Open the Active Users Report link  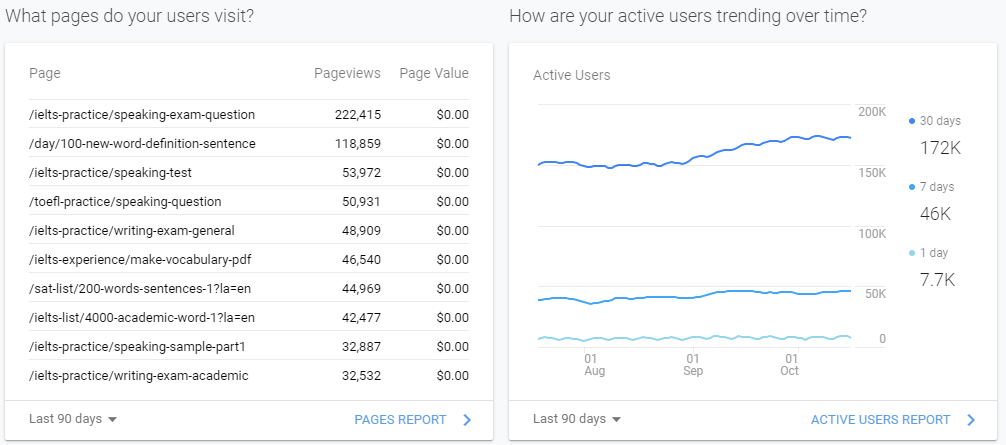click(880, 420)
